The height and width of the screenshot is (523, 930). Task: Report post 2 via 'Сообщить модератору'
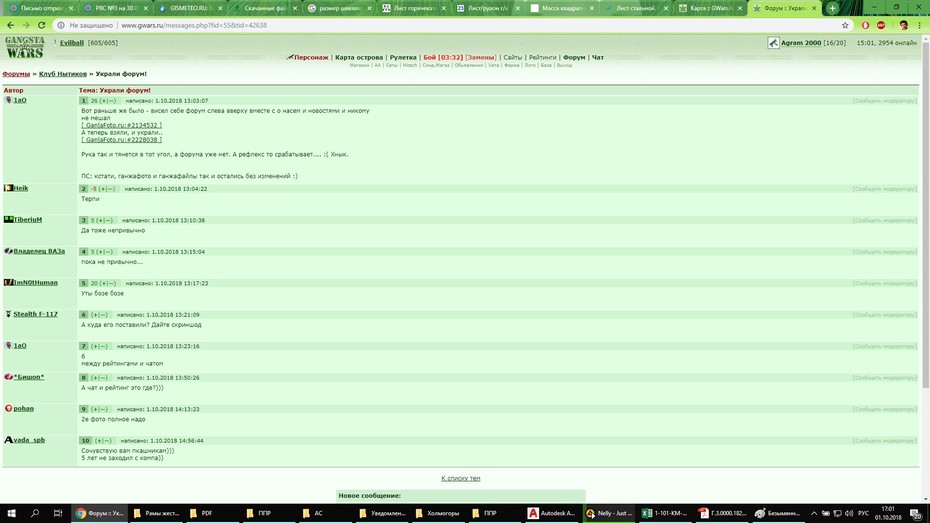(x=884, y=189)
